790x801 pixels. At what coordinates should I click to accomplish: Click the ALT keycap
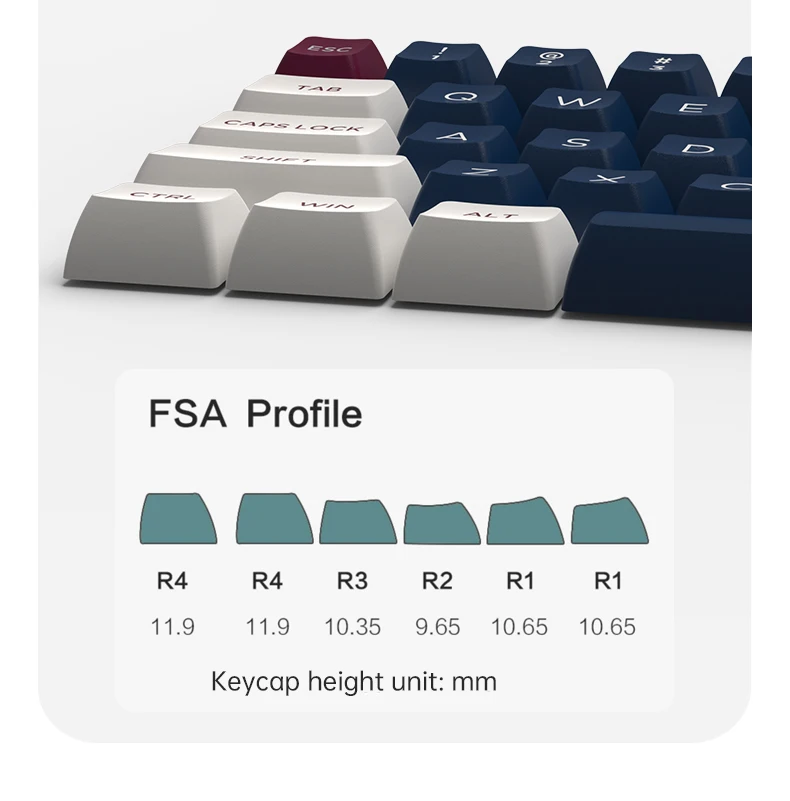(x=485, y=255)
